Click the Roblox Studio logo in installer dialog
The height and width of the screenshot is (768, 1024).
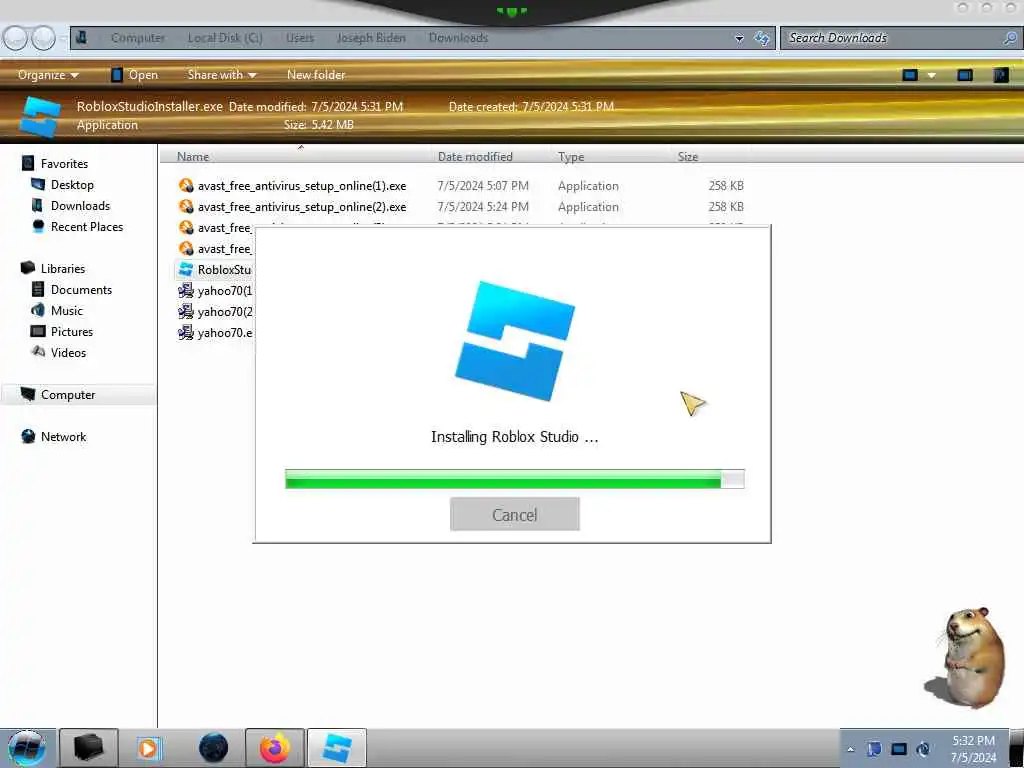point(515,341)
